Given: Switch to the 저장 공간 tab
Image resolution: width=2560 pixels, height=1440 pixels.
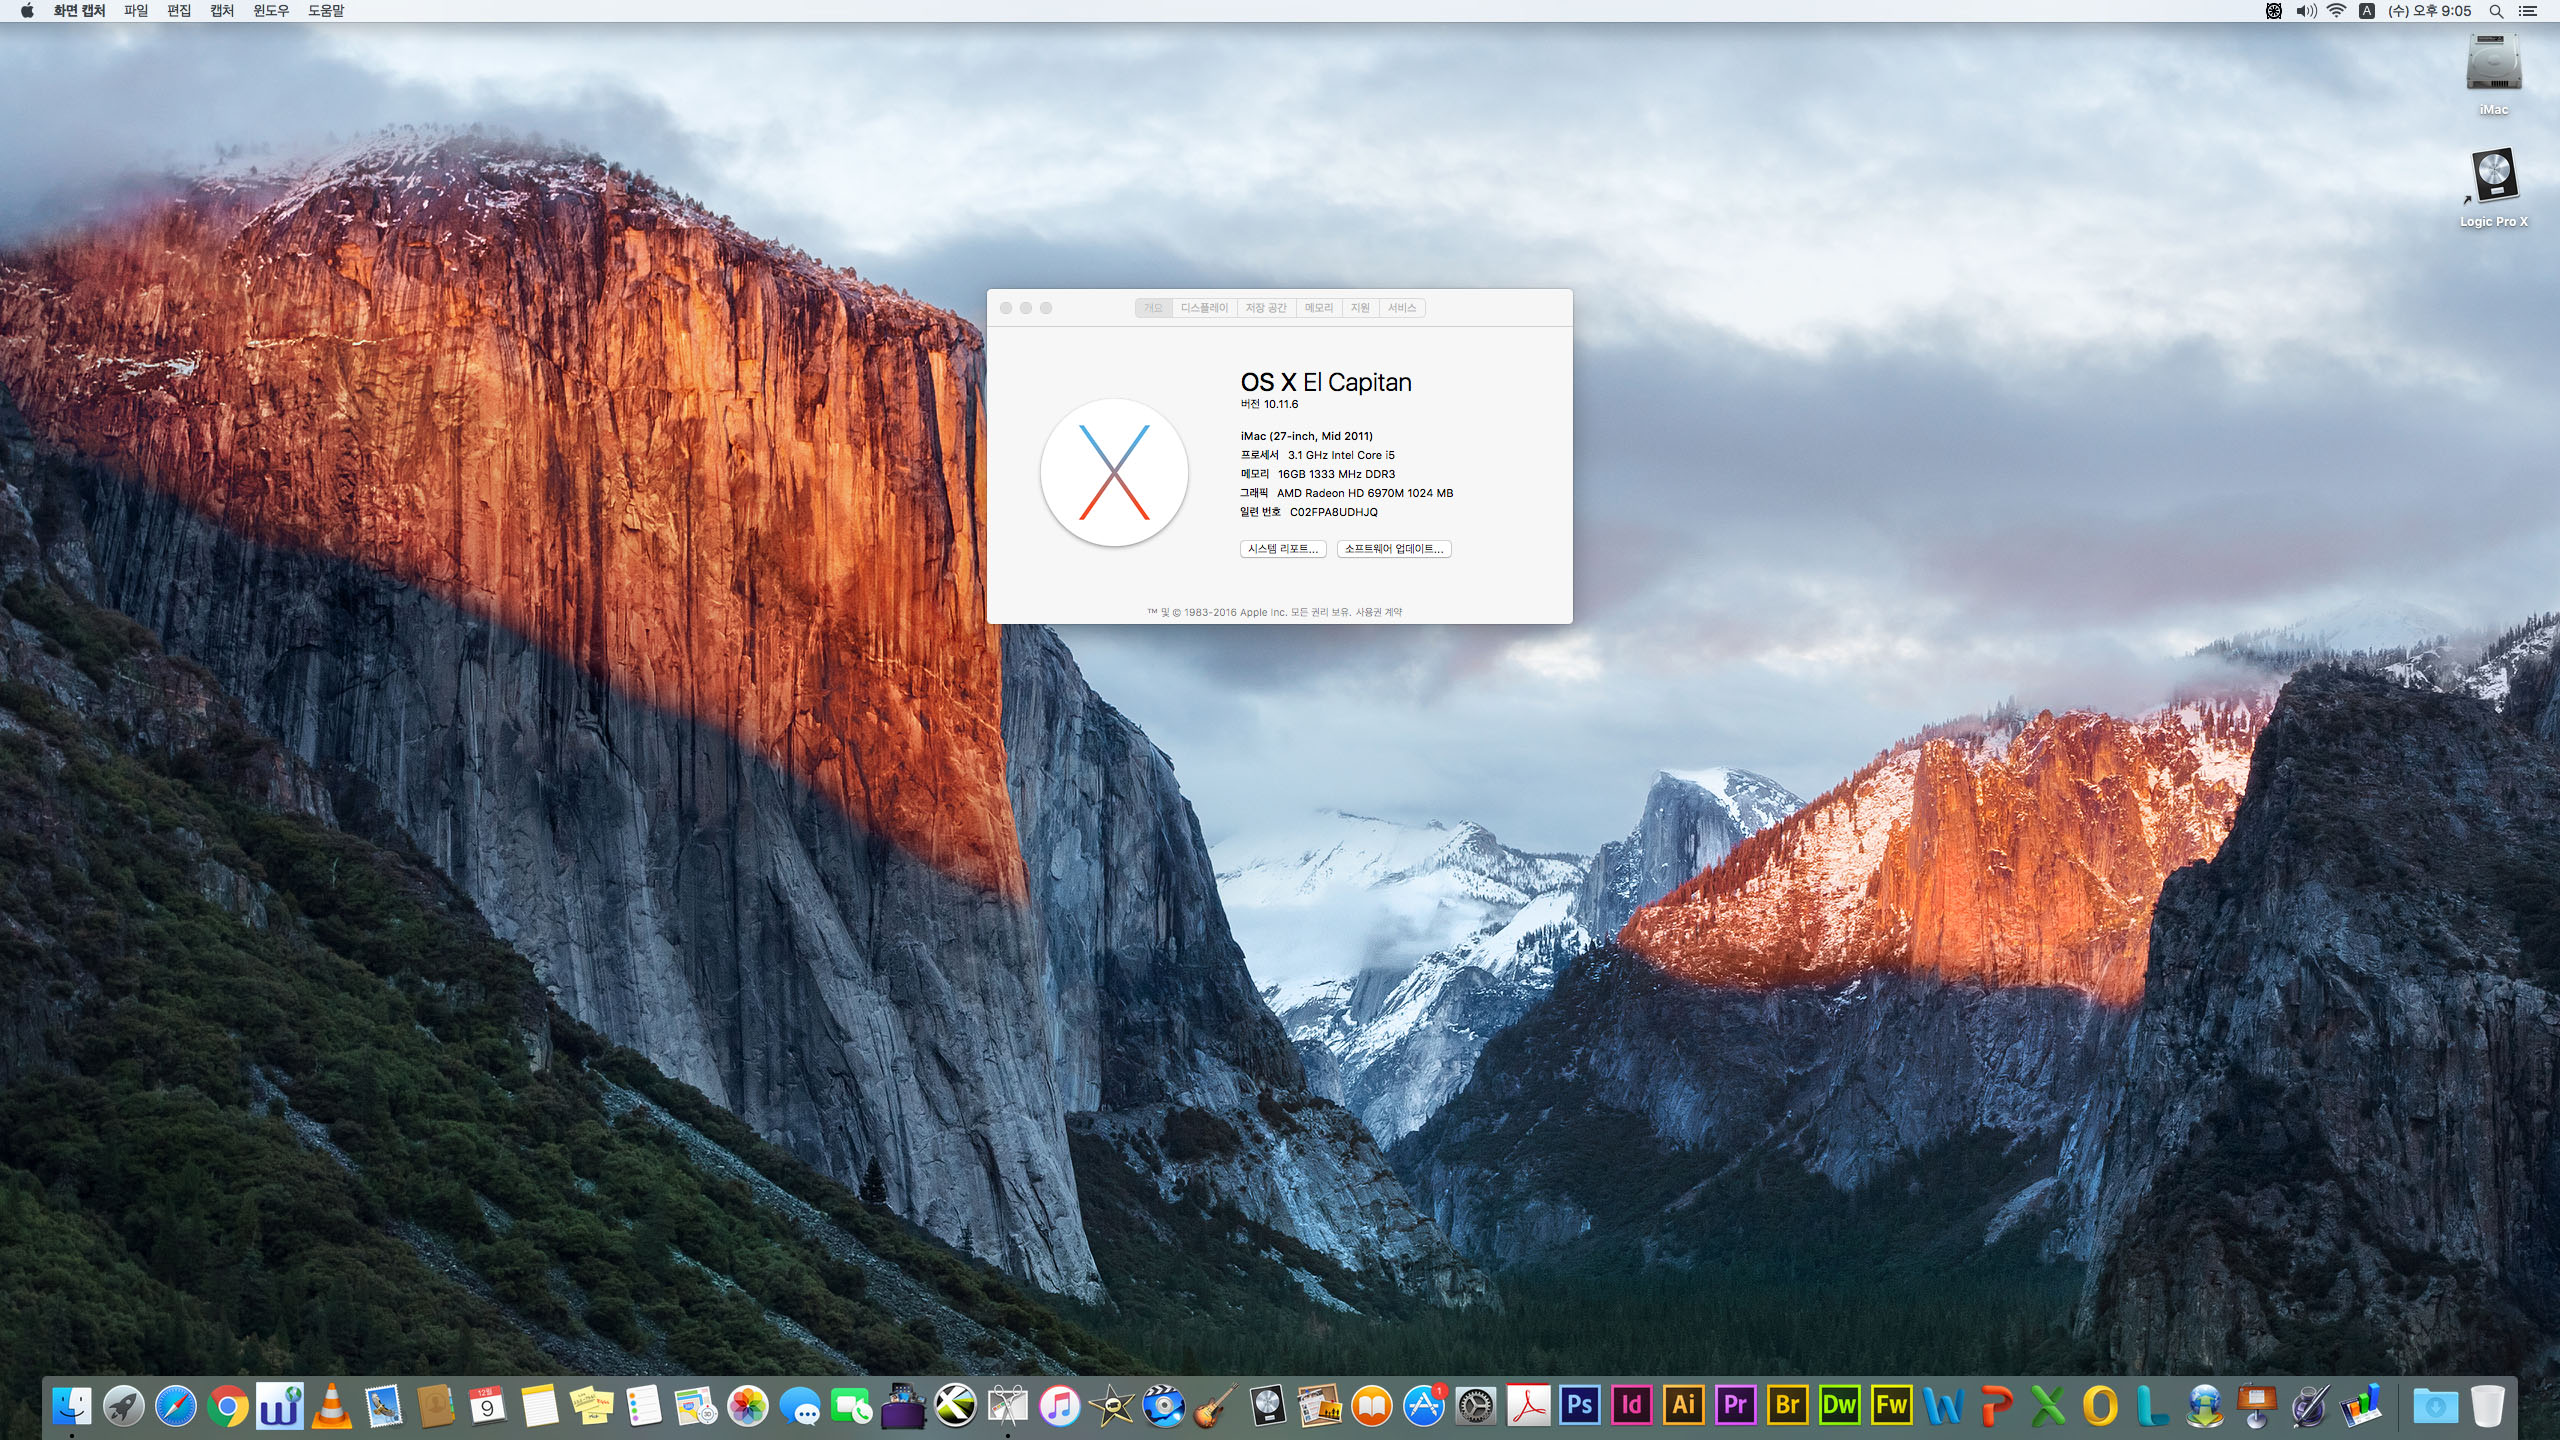Looking at the screenshot, I should (1265, 308).
